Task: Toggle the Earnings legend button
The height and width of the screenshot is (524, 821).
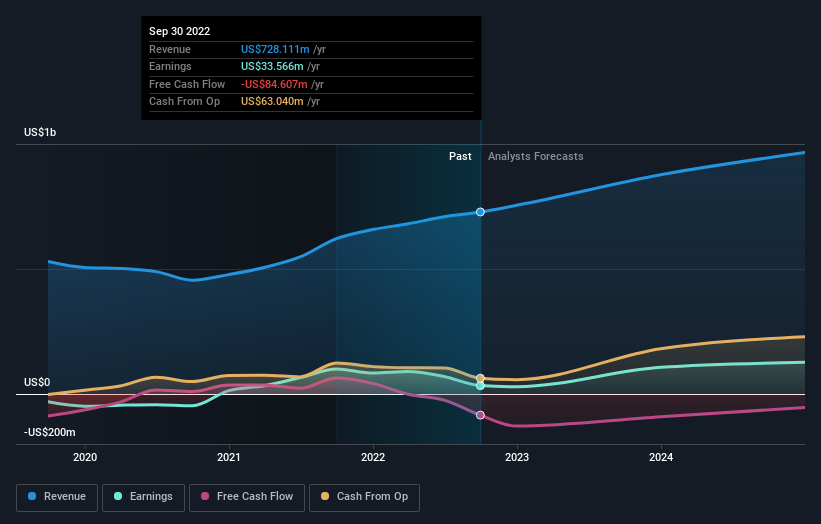Action: (x=143, y=497)
